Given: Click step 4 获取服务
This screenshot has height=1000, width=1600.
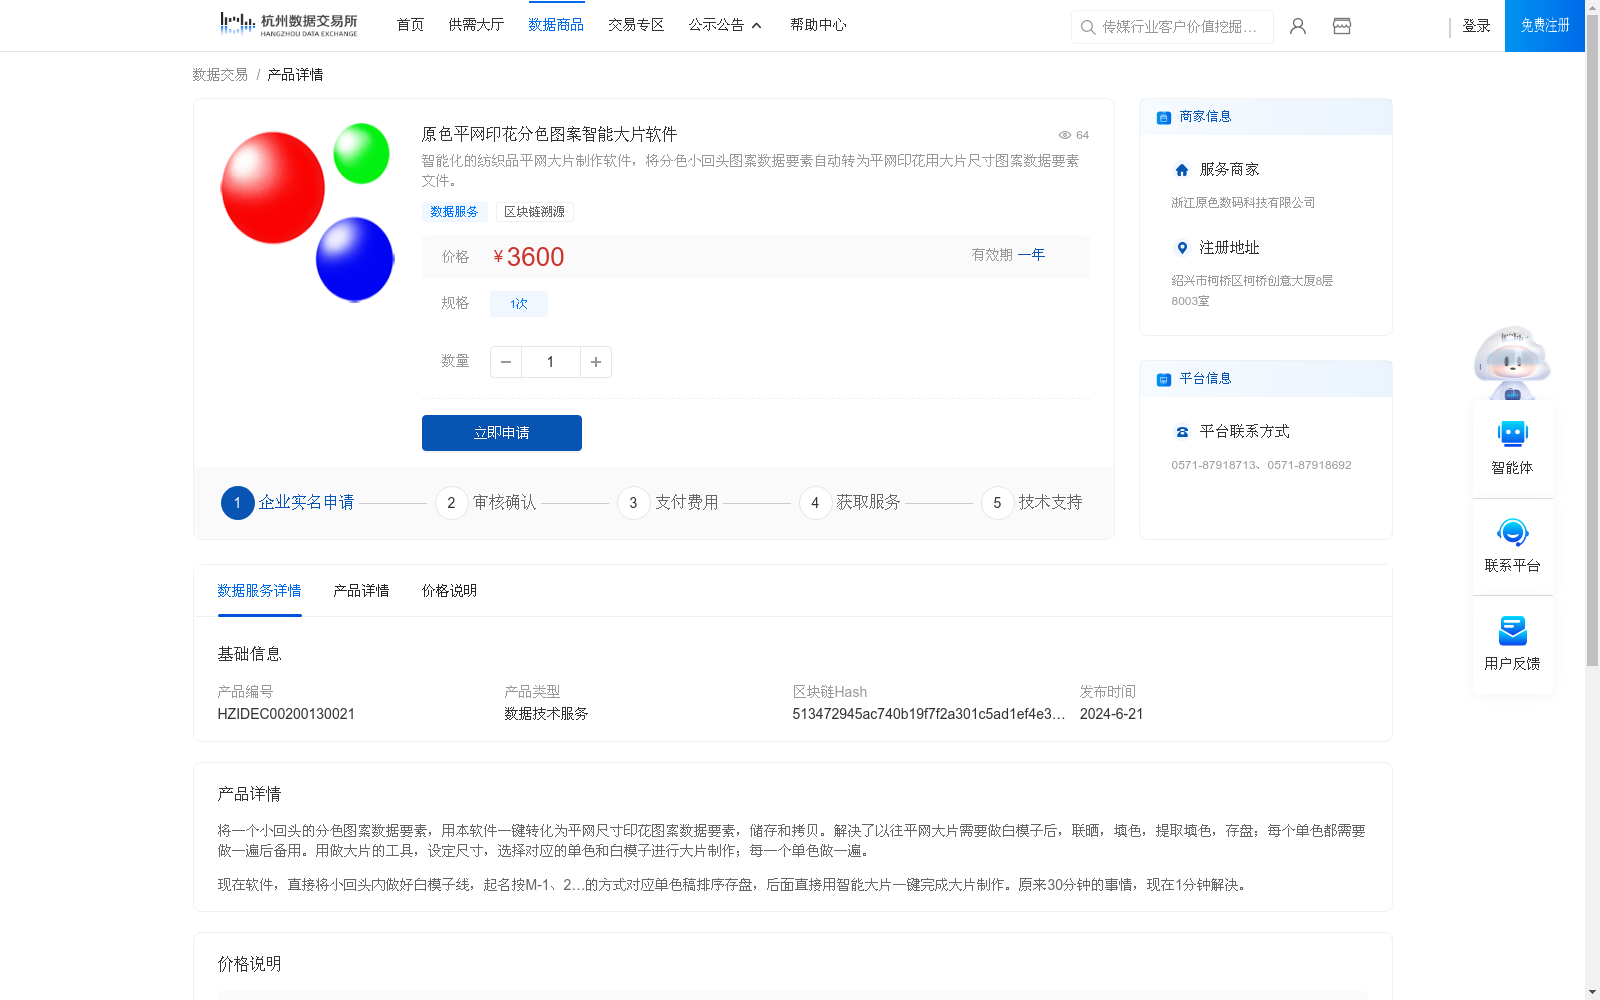Looking at the screenshot, I should [850, 503].
